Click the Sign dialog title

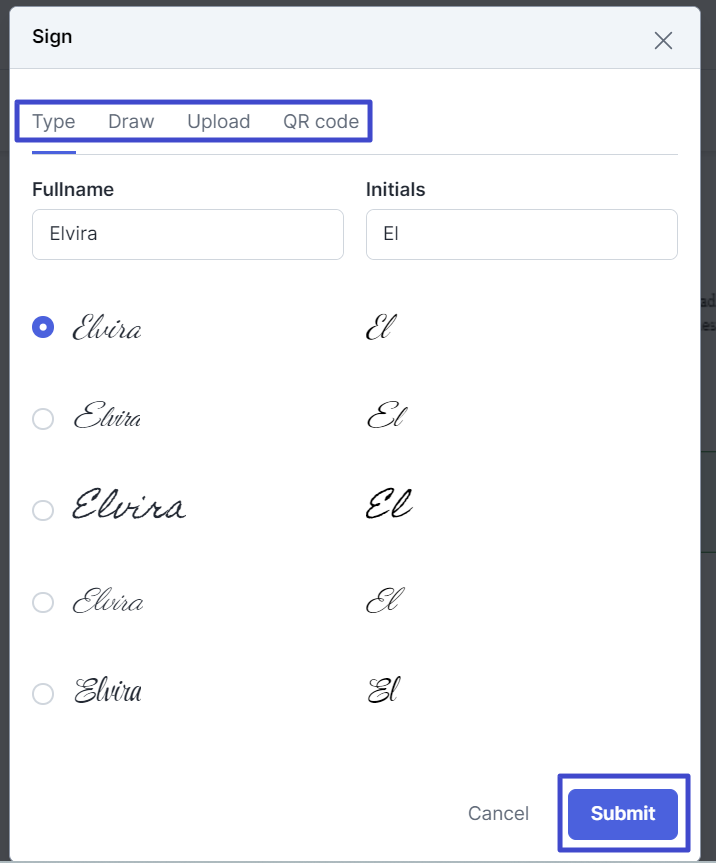tap(52, 37)
